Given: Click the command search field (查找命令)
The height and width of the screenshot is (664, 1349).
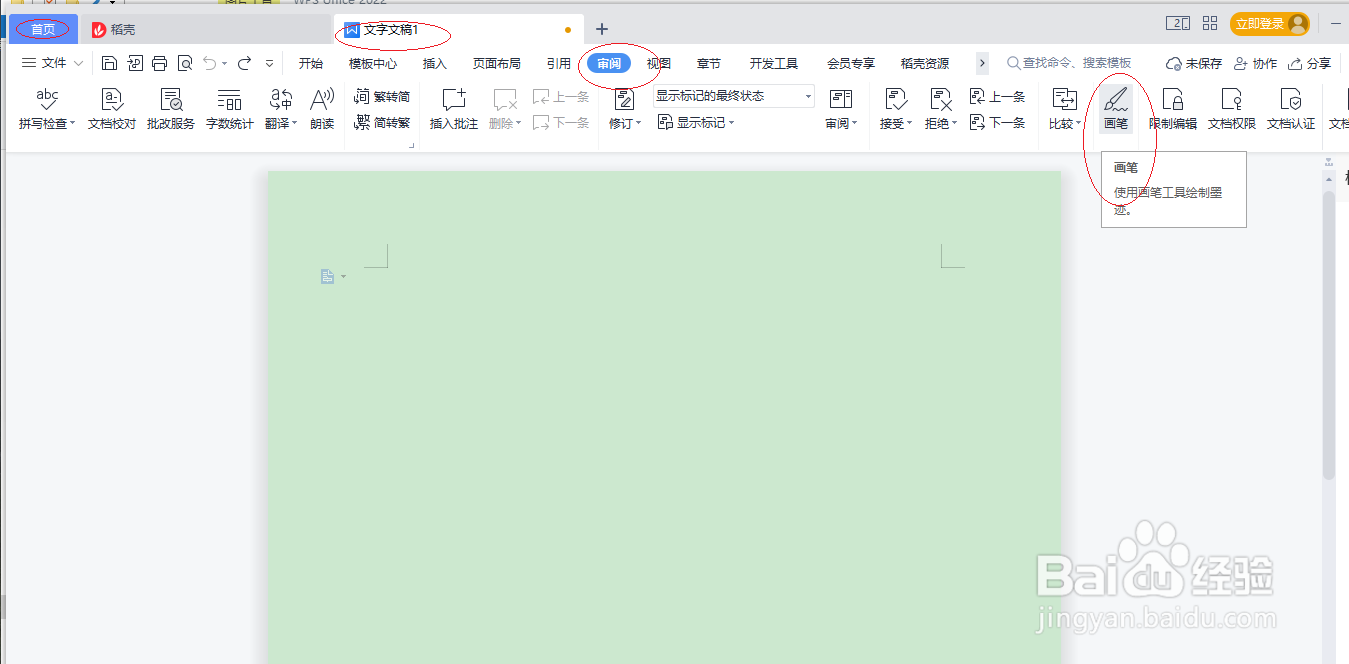Looking at the screenshot, I should point(1070,63).
